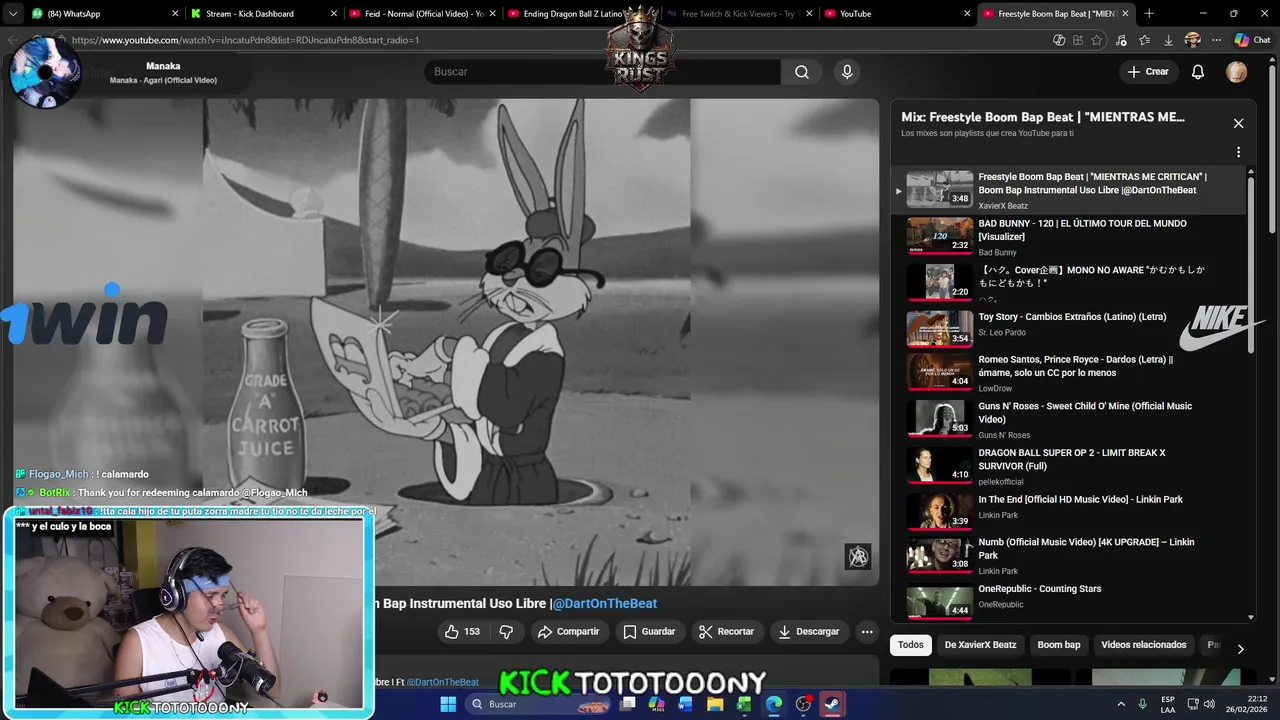Image resolution: width=1280 pixels, height=720 pixels.
Task: Switch to the plain YouTube tab
Action: (896, 14)
